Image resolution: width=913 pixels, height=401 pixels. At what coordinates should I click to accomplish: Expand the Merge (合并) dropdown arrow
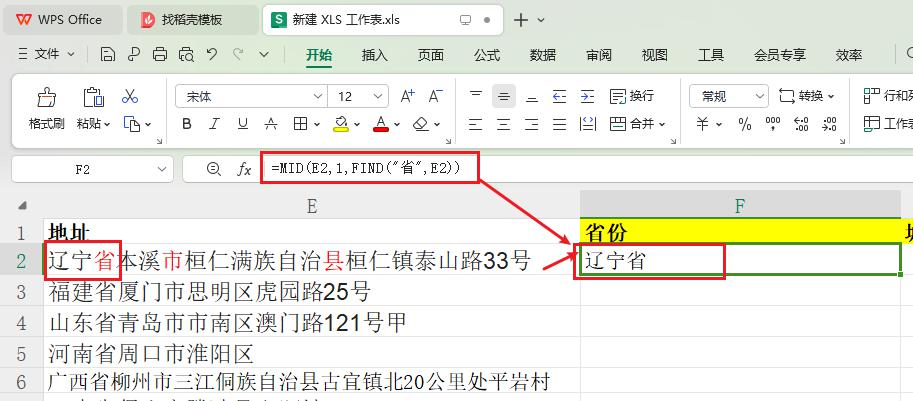click(x=662, y=125)
